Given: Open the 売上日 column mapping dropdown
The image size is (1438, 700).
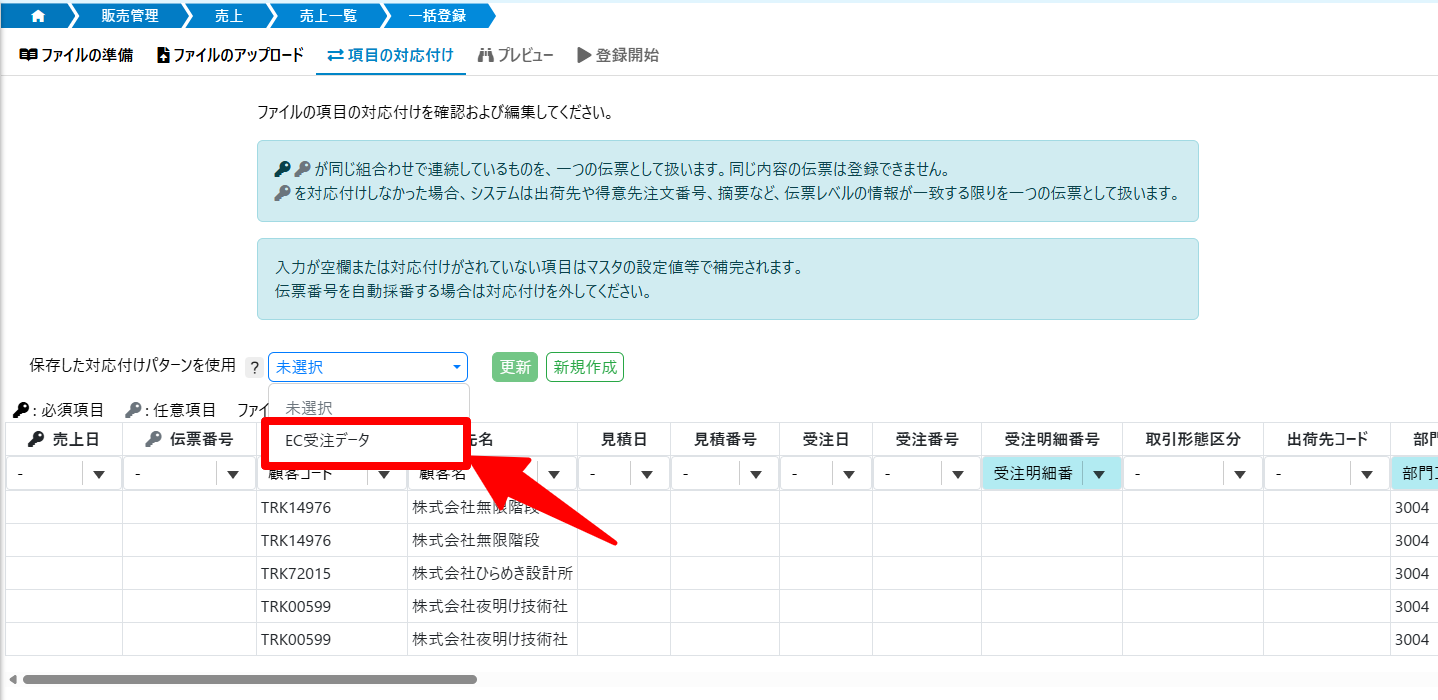Looking at the screenshot, I should click(99, 474).
